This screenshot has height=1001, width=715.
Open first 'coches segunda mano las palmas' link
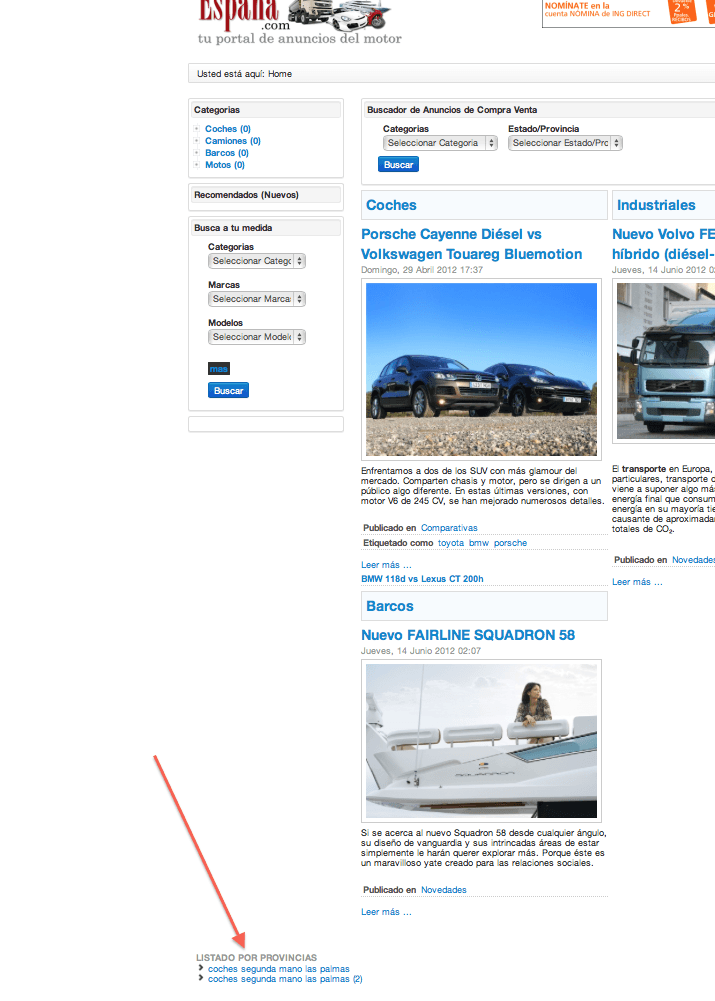click(x=278, y=969)
